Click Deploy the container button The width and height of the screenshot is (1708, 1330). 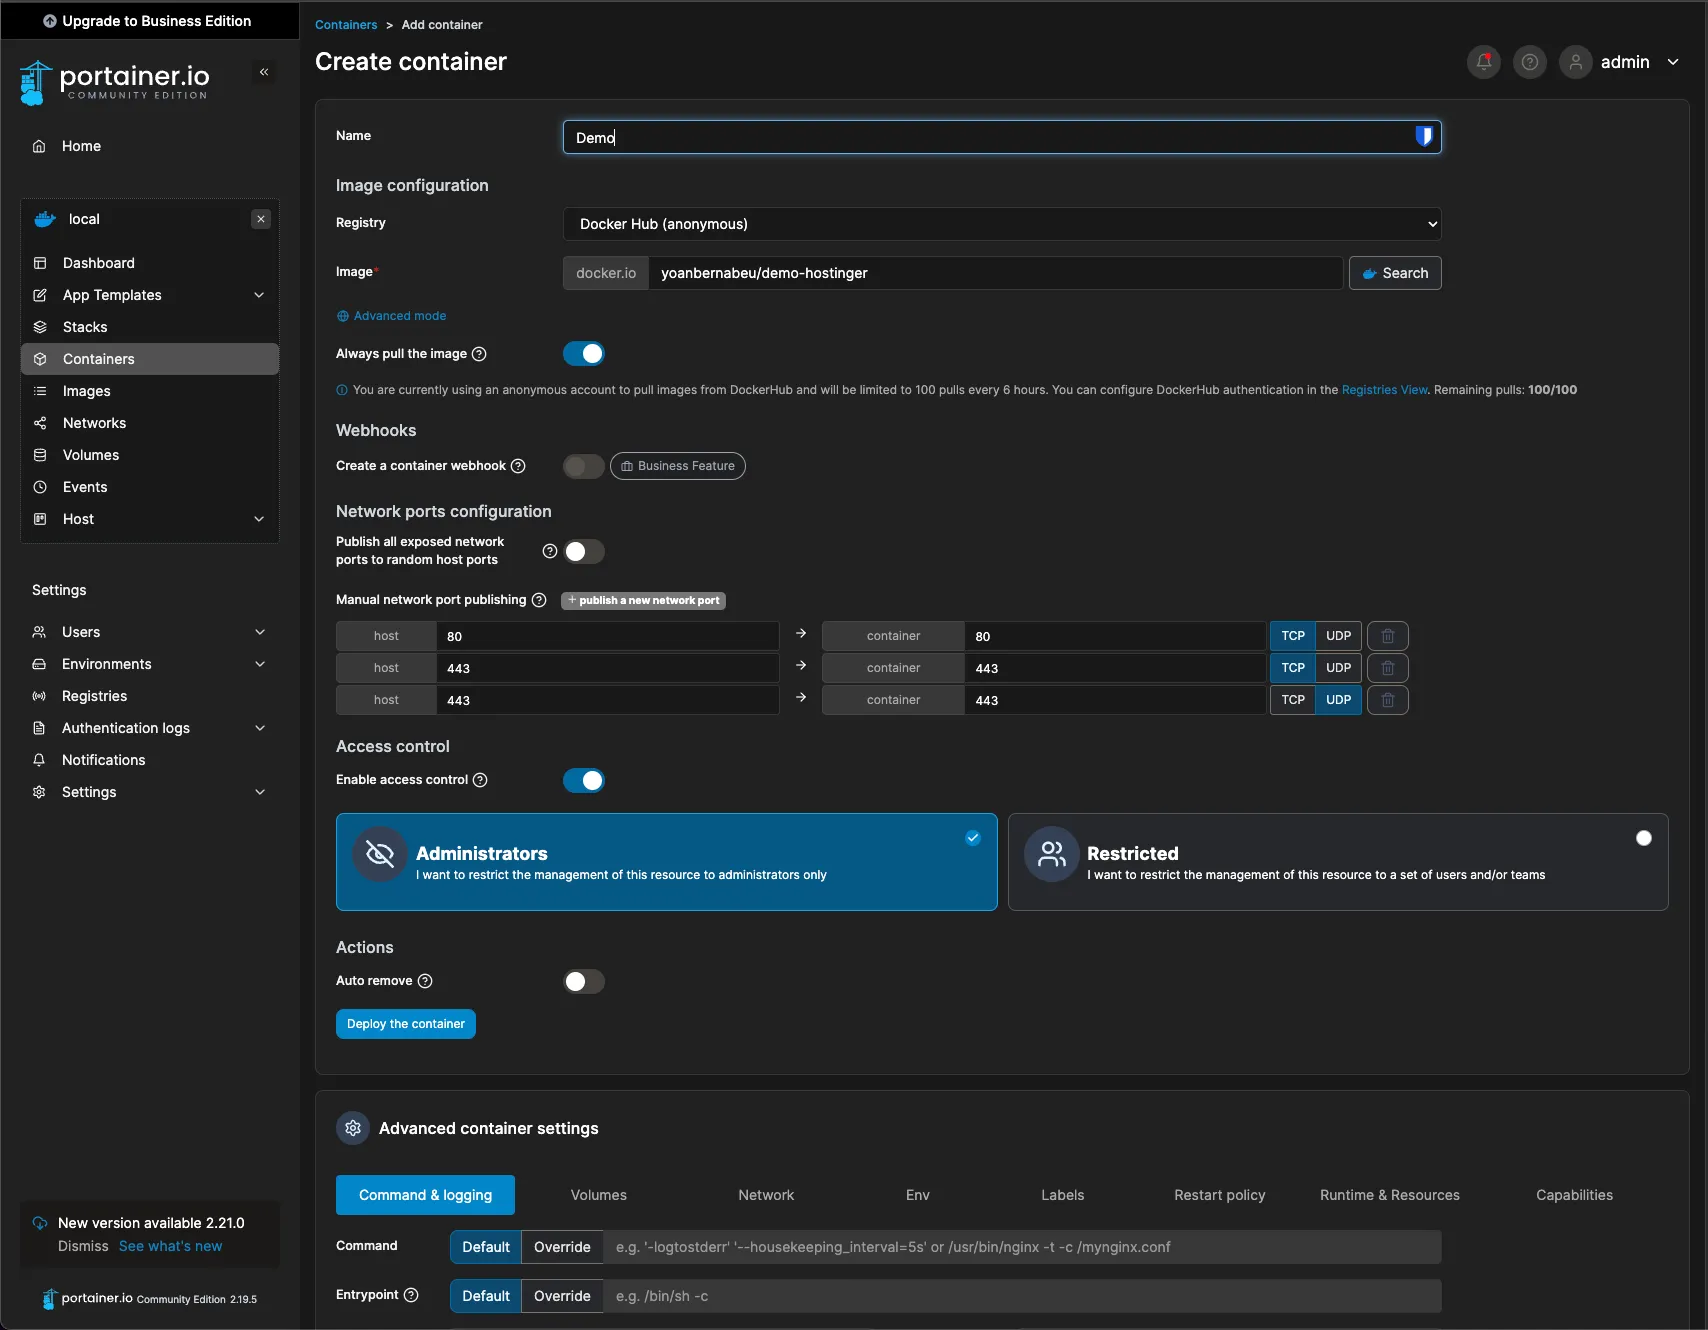pos(405,1024)
